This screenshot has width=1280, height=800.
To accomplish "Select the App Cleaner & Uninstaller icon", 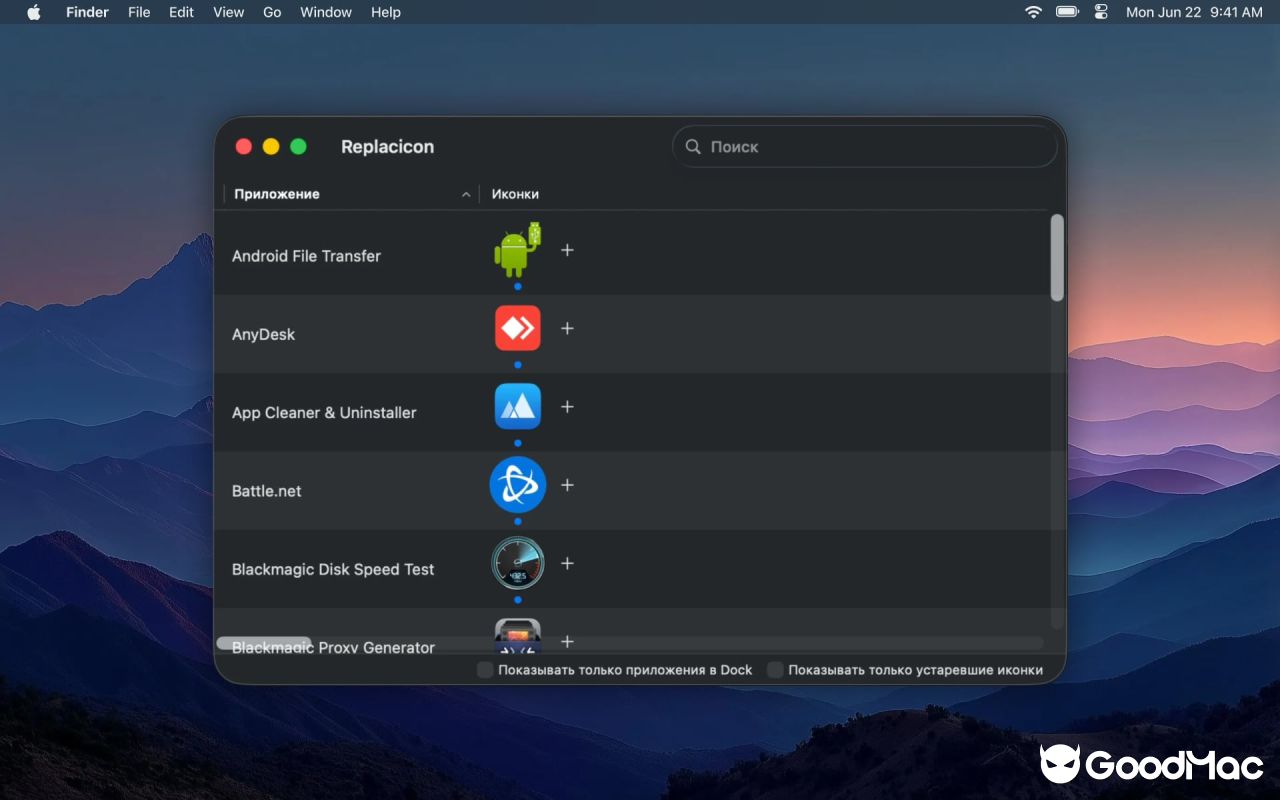I will click(518, 406).
